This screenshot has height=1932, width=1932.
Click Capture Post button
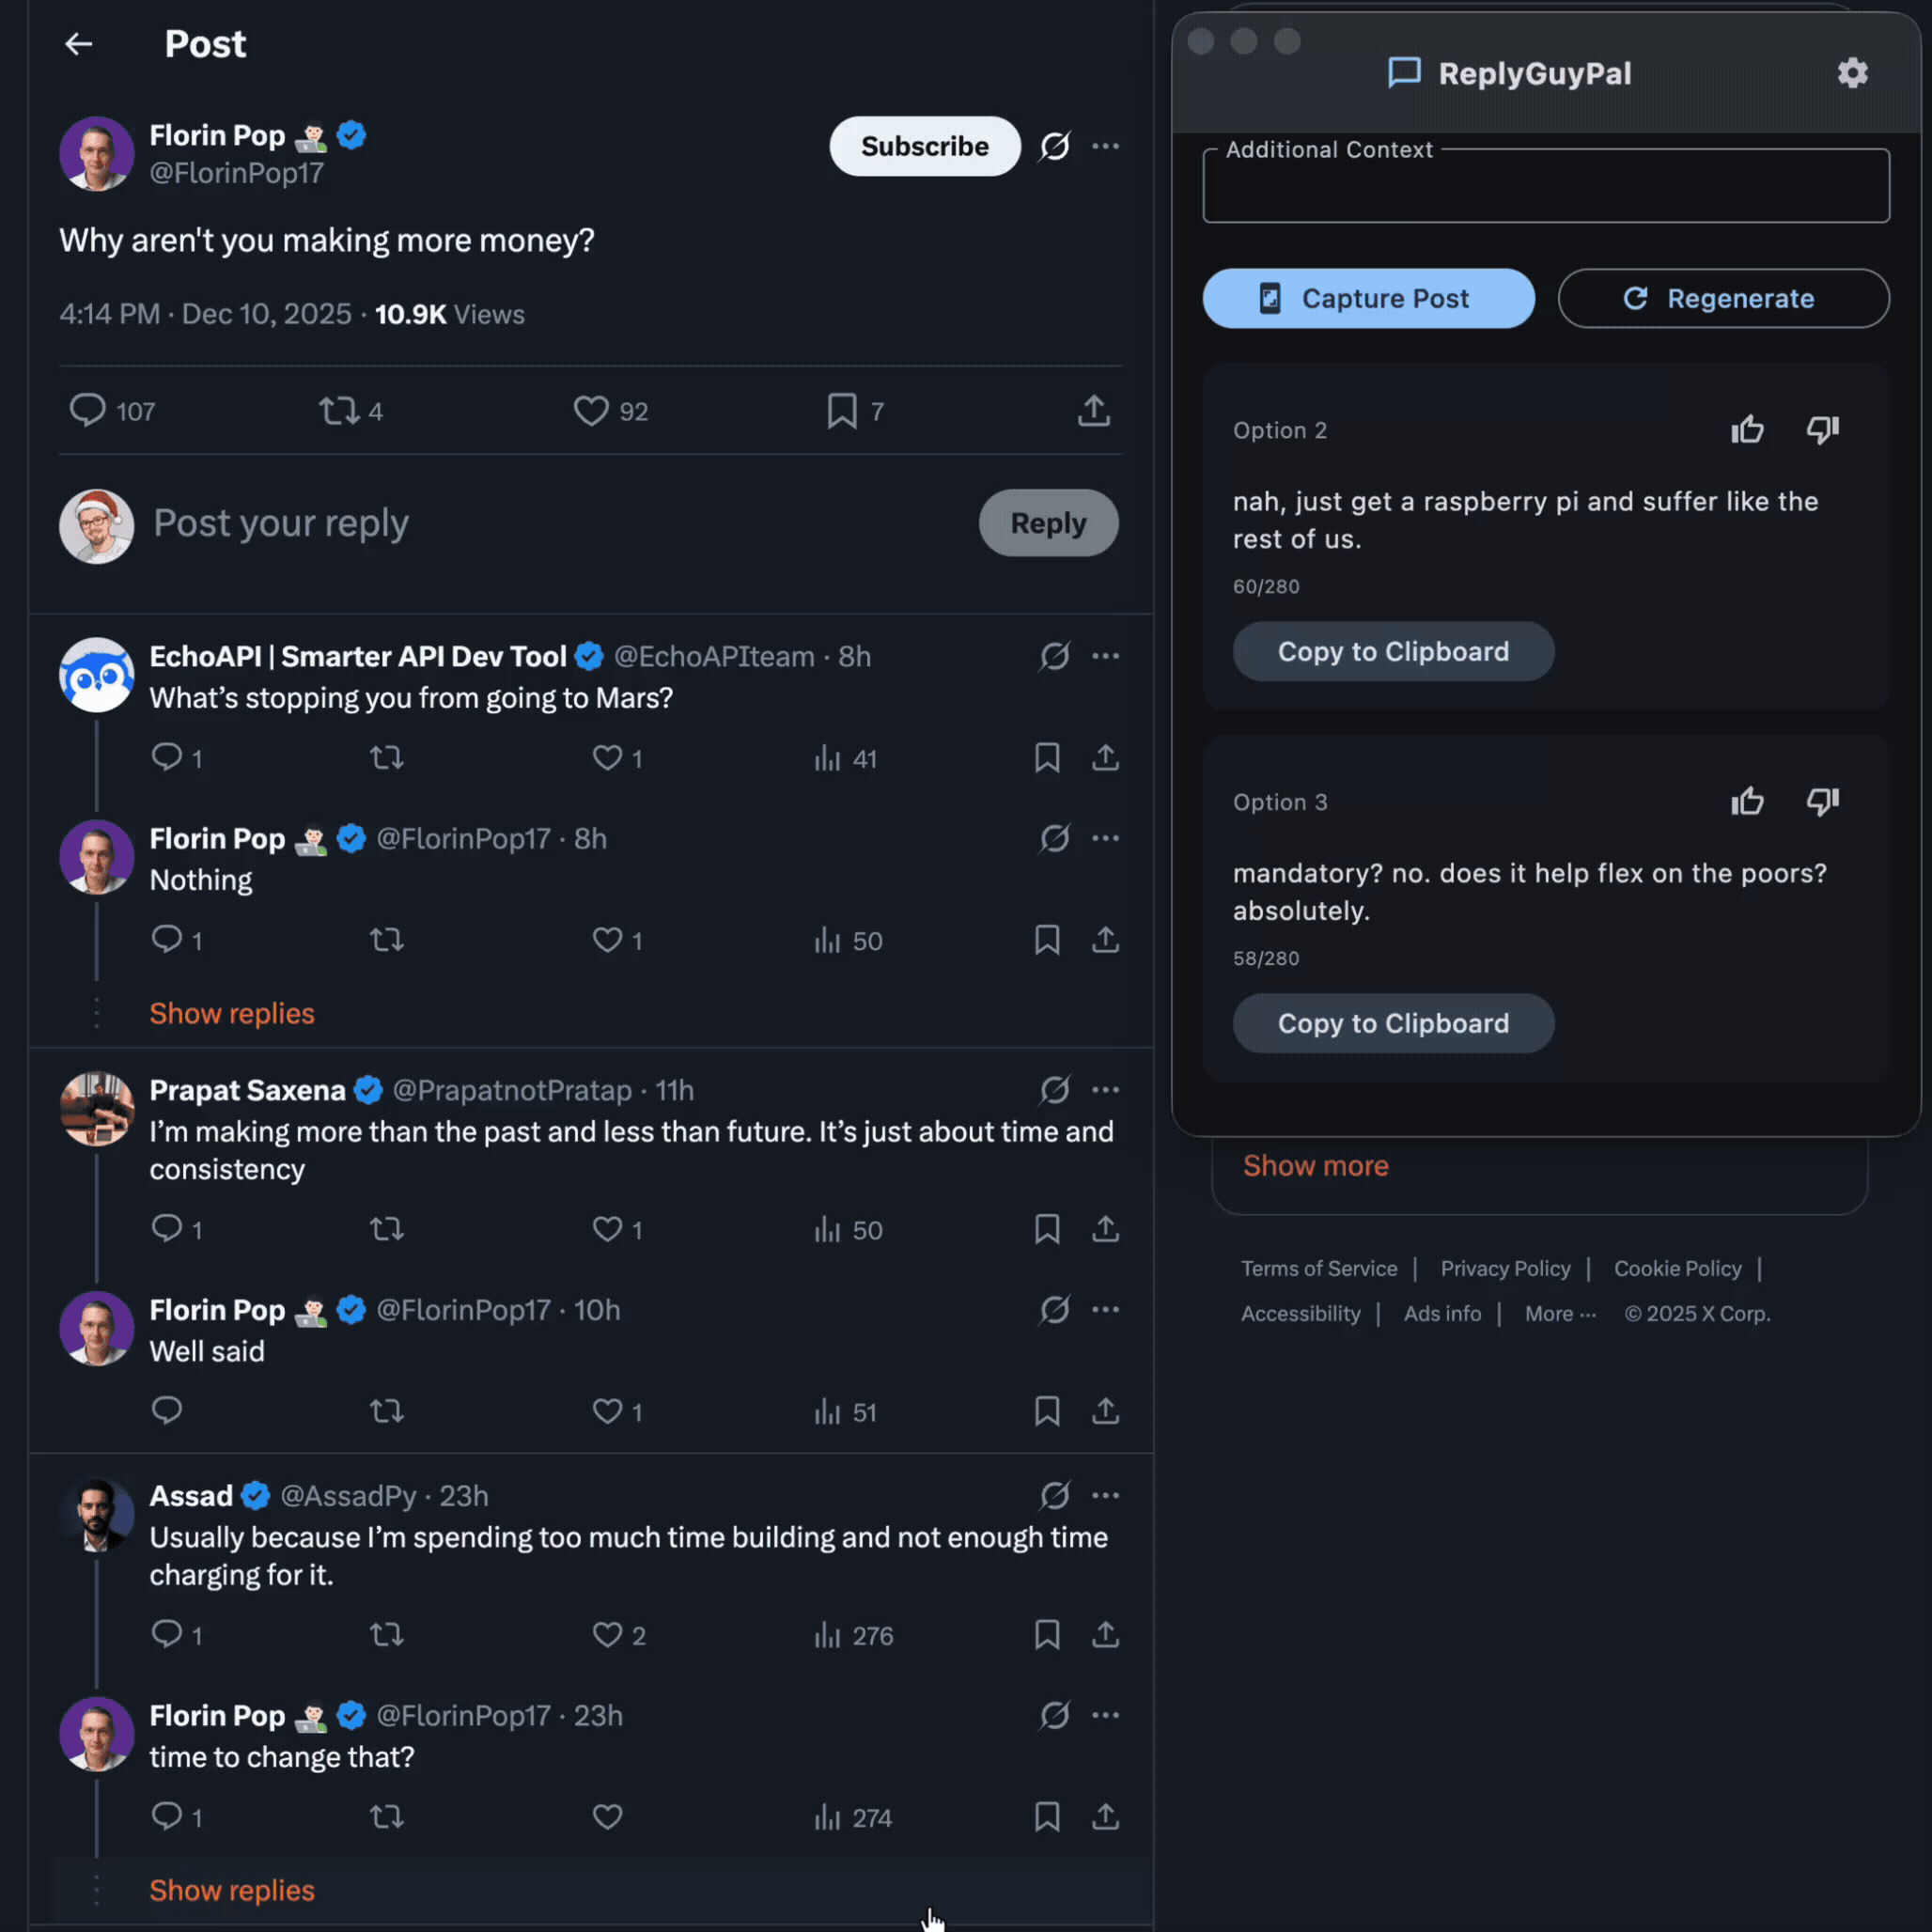click(x=1368, y=298)
